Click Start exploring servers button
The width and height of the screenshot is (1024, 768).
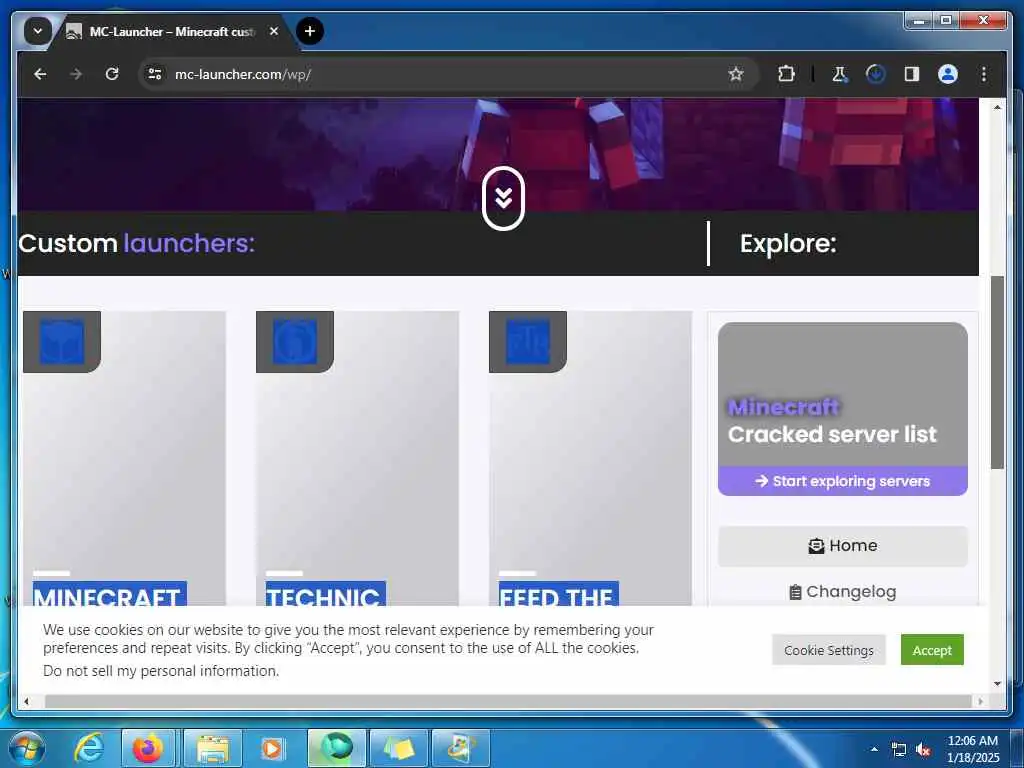click(842, 481)
